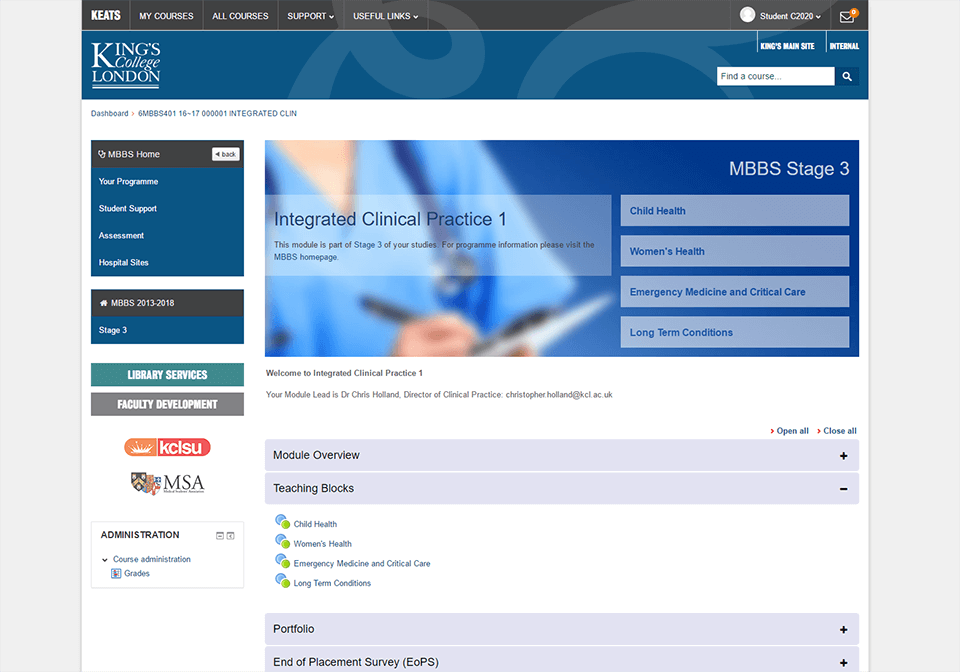Viewport: 960px width, 672px height.
Task: Open Women's Health link under Teaching Blocks
Action: (x=323, y=544)
